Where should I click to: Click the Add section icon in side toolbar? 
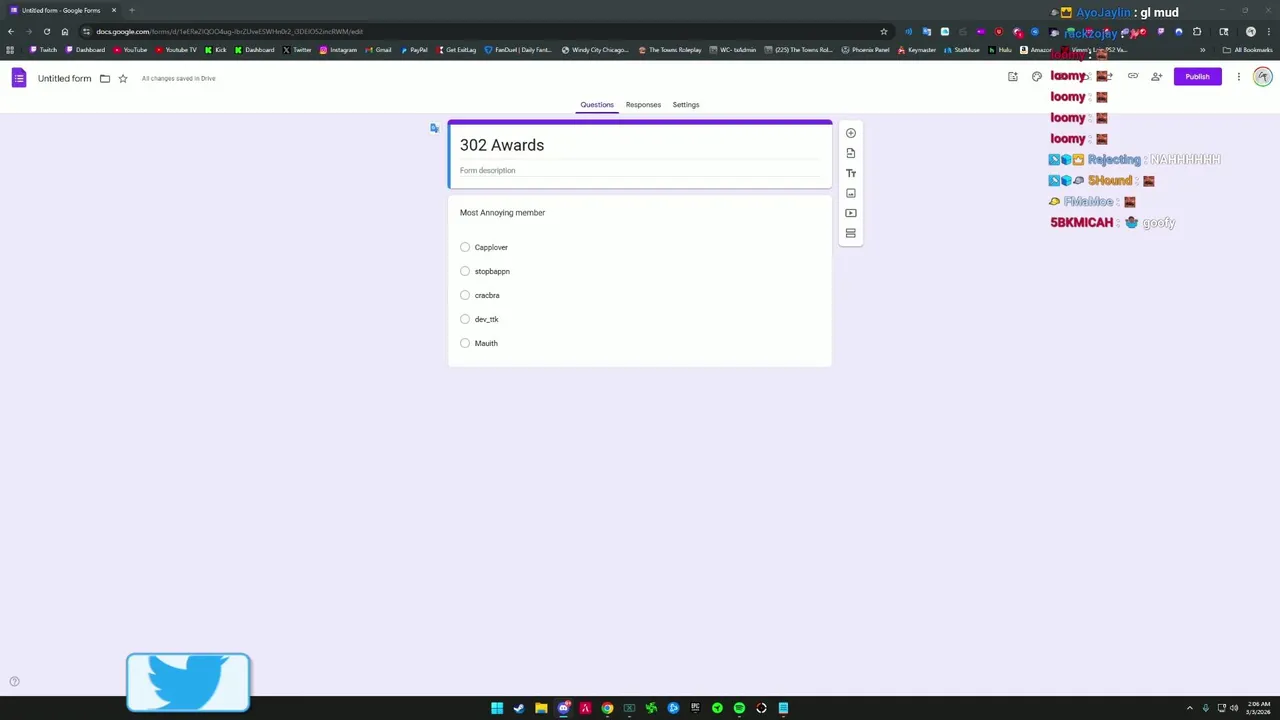pos(851,233)
